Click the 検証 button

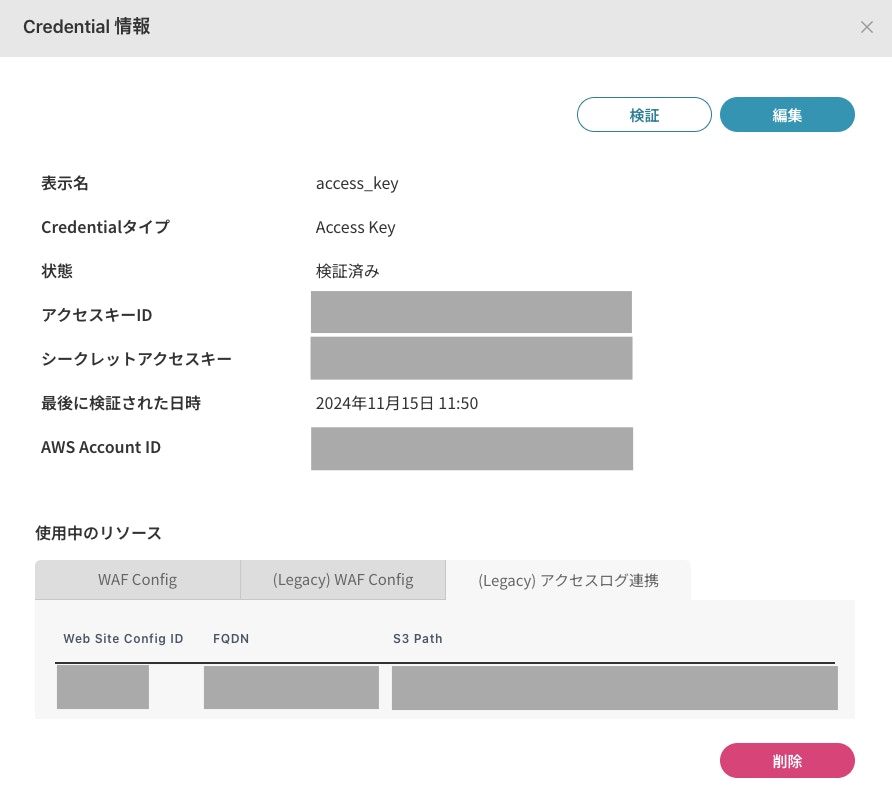tap(644, 115)
